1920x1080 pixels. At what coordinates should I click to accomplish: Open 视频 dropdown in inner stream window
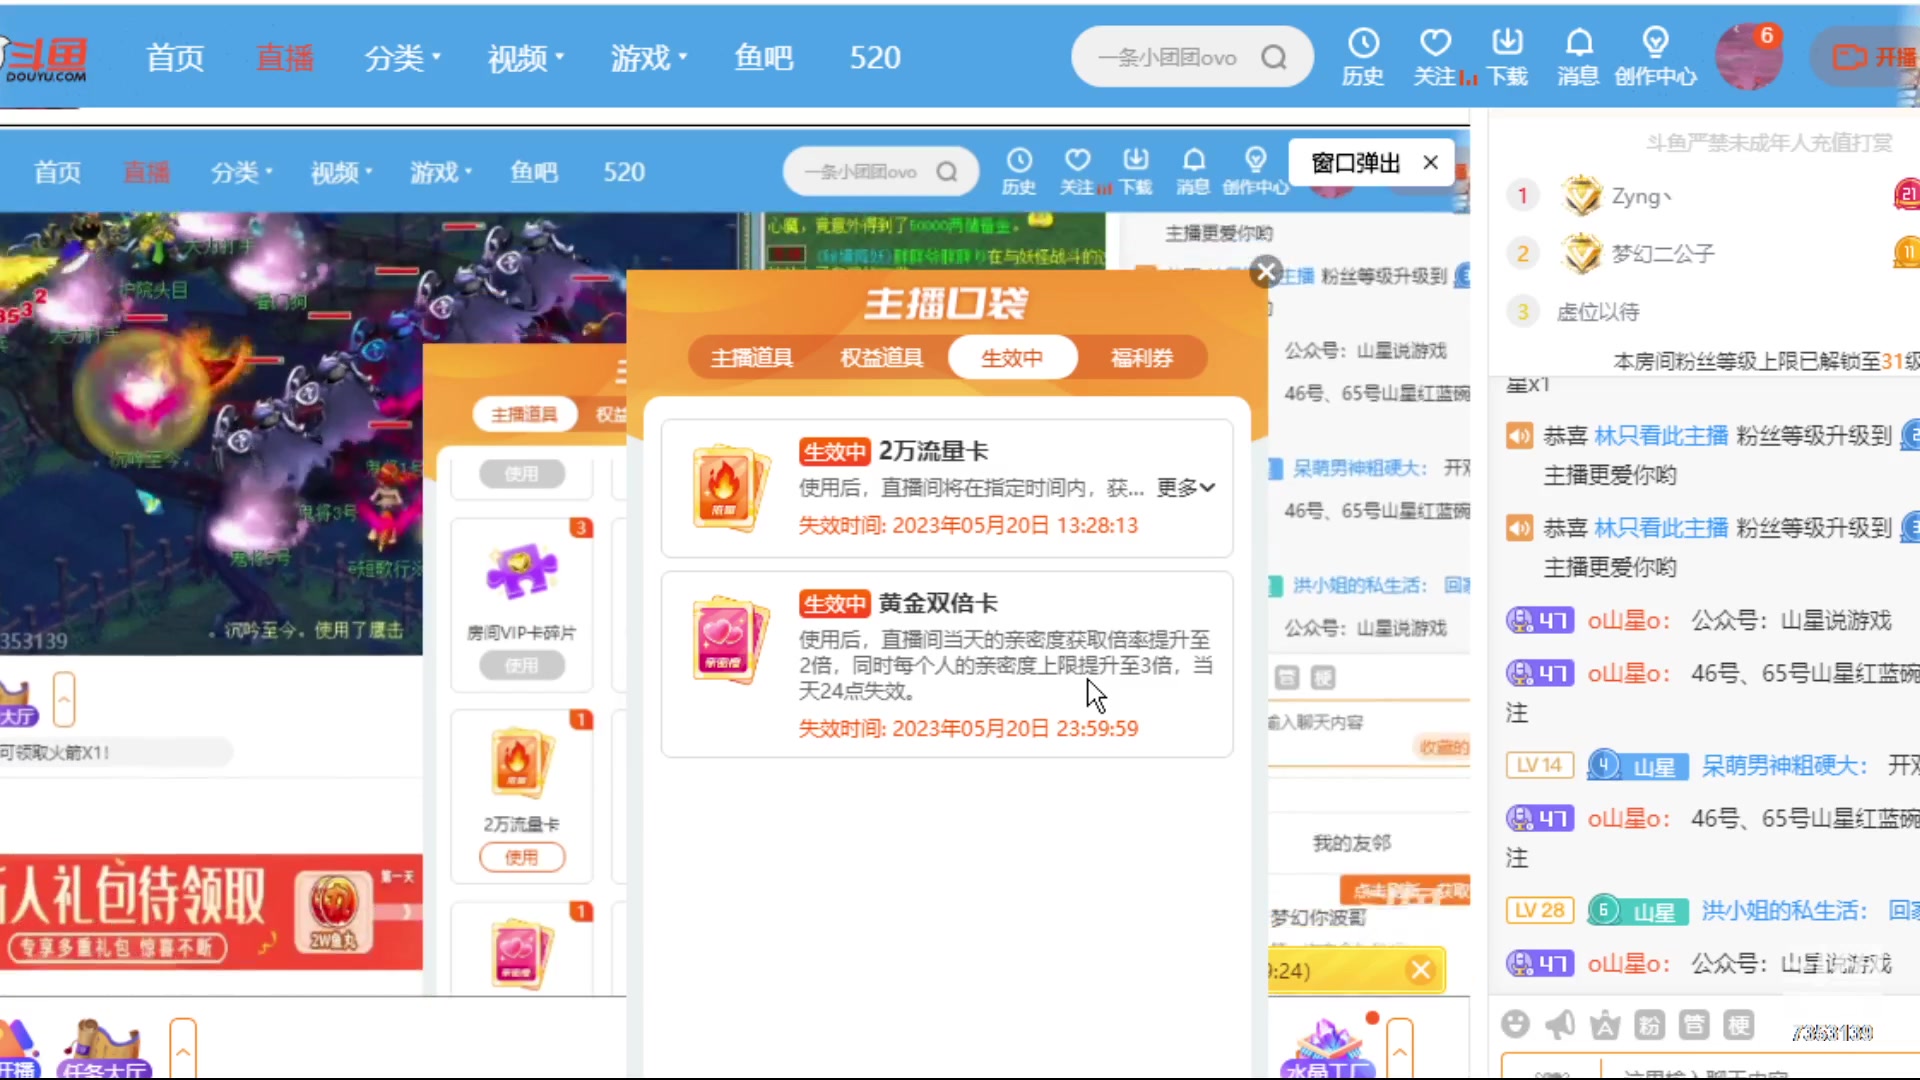tap(341, 172)
